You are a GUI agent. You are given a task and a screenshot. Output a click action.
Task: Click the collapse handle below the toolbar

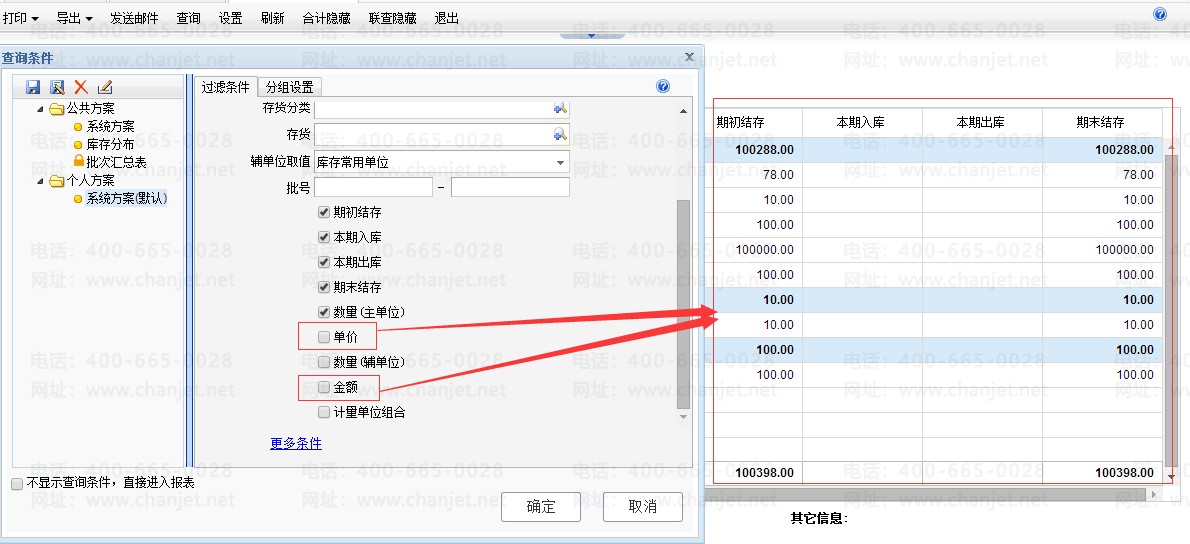click(x=592, y=34)
